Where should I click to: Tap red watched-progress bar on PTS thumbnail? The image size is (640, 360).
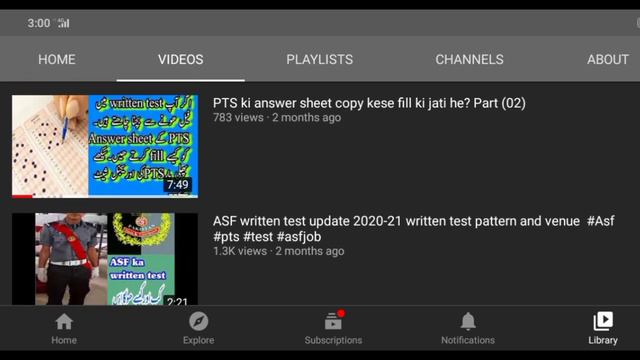22,197
